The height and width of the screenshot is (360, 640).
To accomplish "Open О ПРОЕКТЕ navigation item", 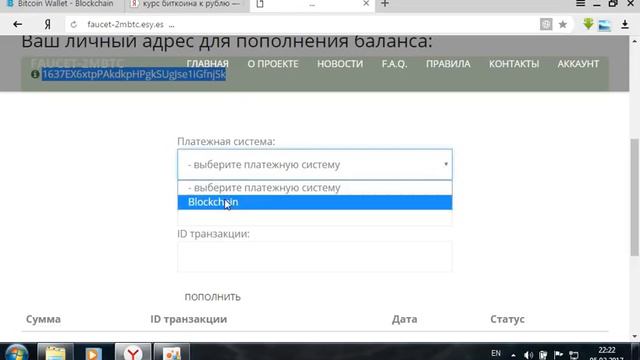I will 273,64.
